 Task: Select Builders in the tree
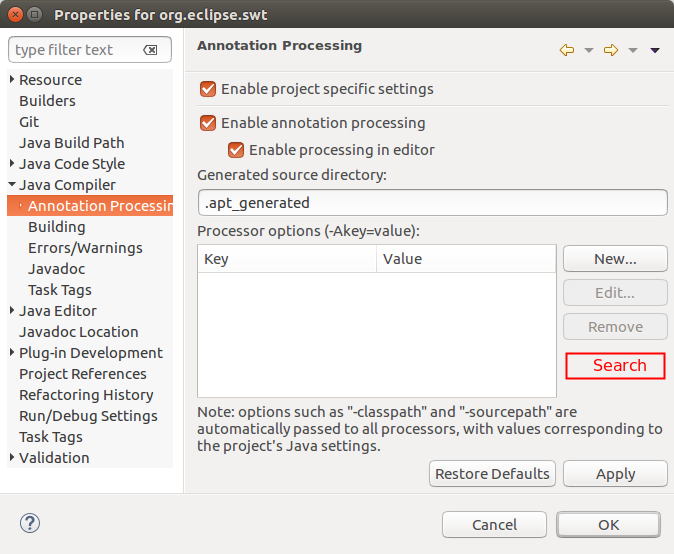coord(47,101)
